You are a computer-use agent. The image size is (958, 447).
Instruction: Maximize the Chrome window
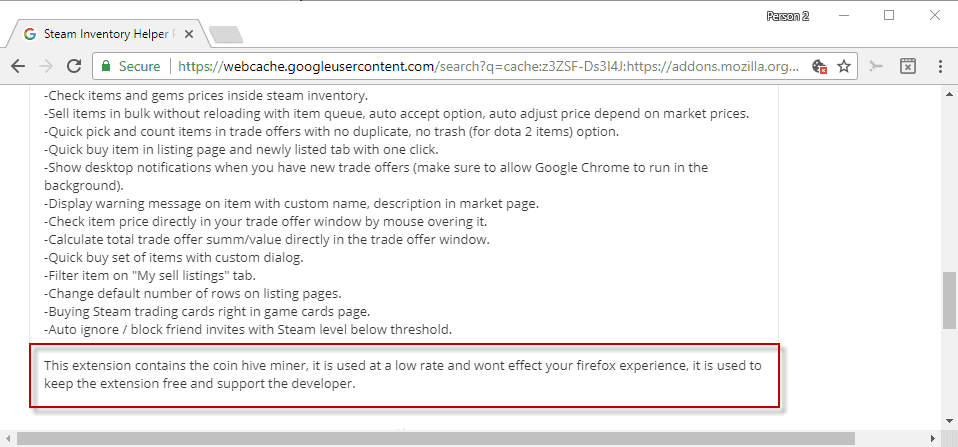889,16
